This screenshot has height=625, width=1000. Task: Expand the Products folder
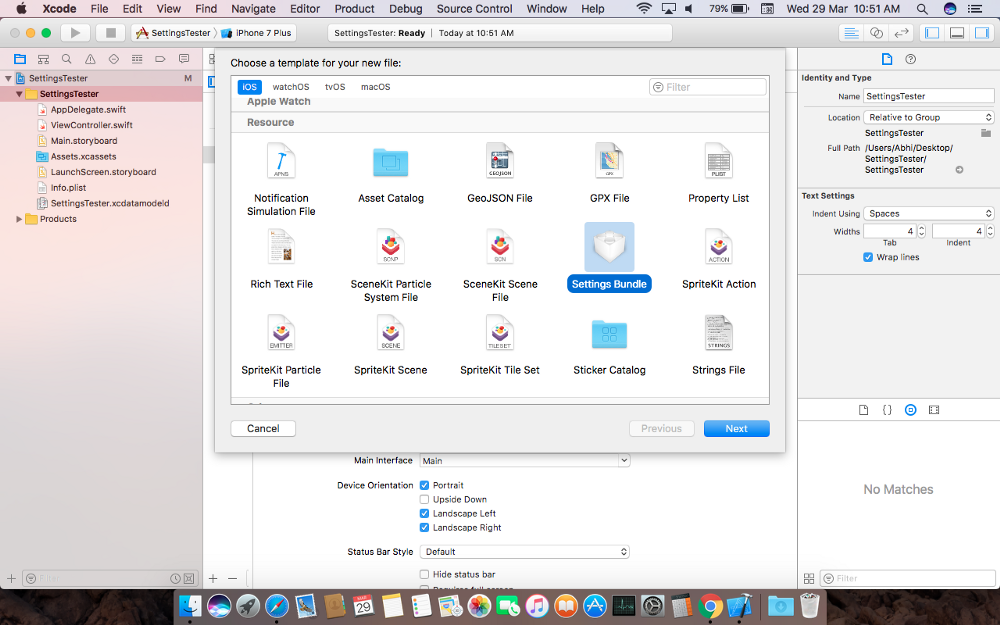(19, 219)
